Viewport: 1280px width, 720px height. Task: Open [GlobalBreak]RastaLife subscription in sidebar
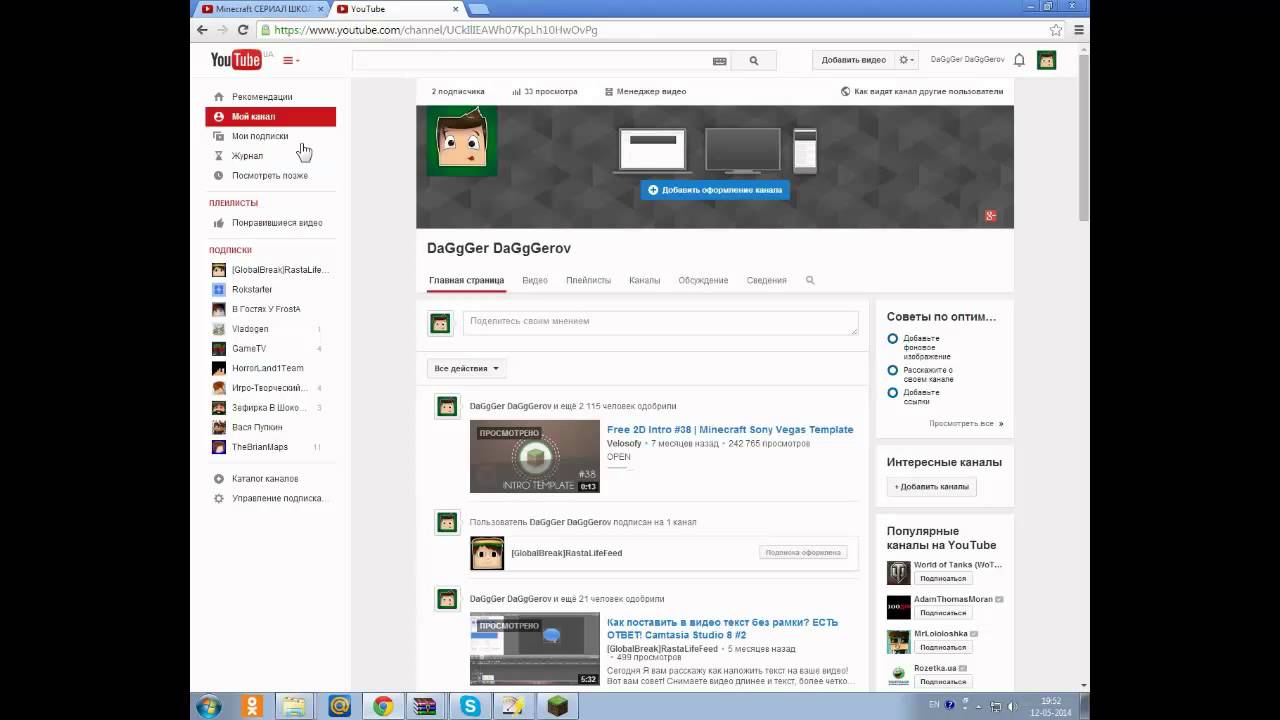[x=270, y=270]
